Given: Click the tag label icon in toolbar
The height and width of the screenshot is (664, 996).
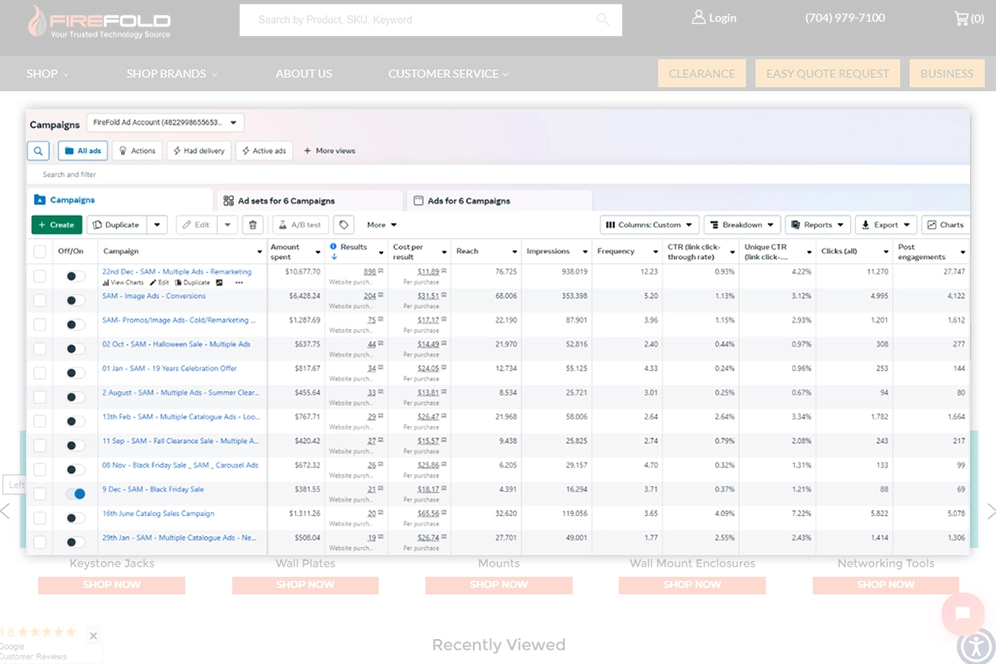Looking at the screenshot, I should [344, 225].
